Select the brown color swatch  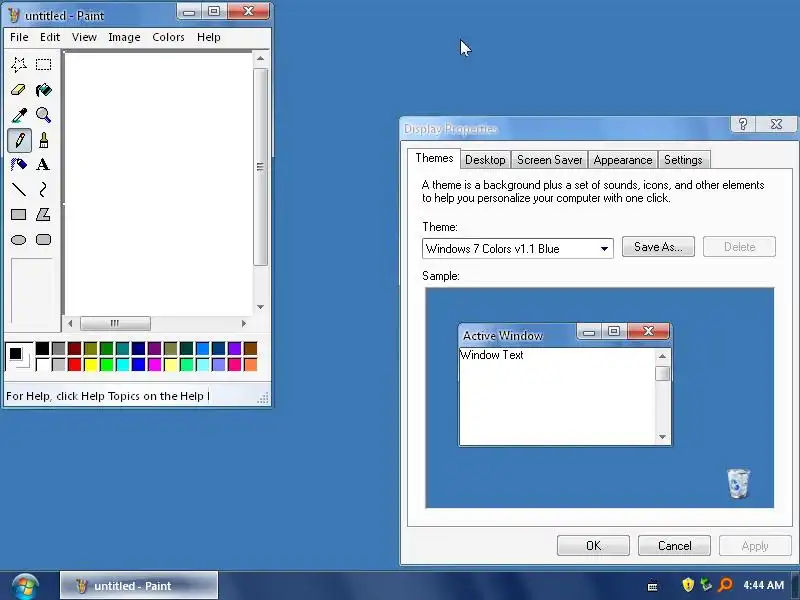[x=250, y=348]
